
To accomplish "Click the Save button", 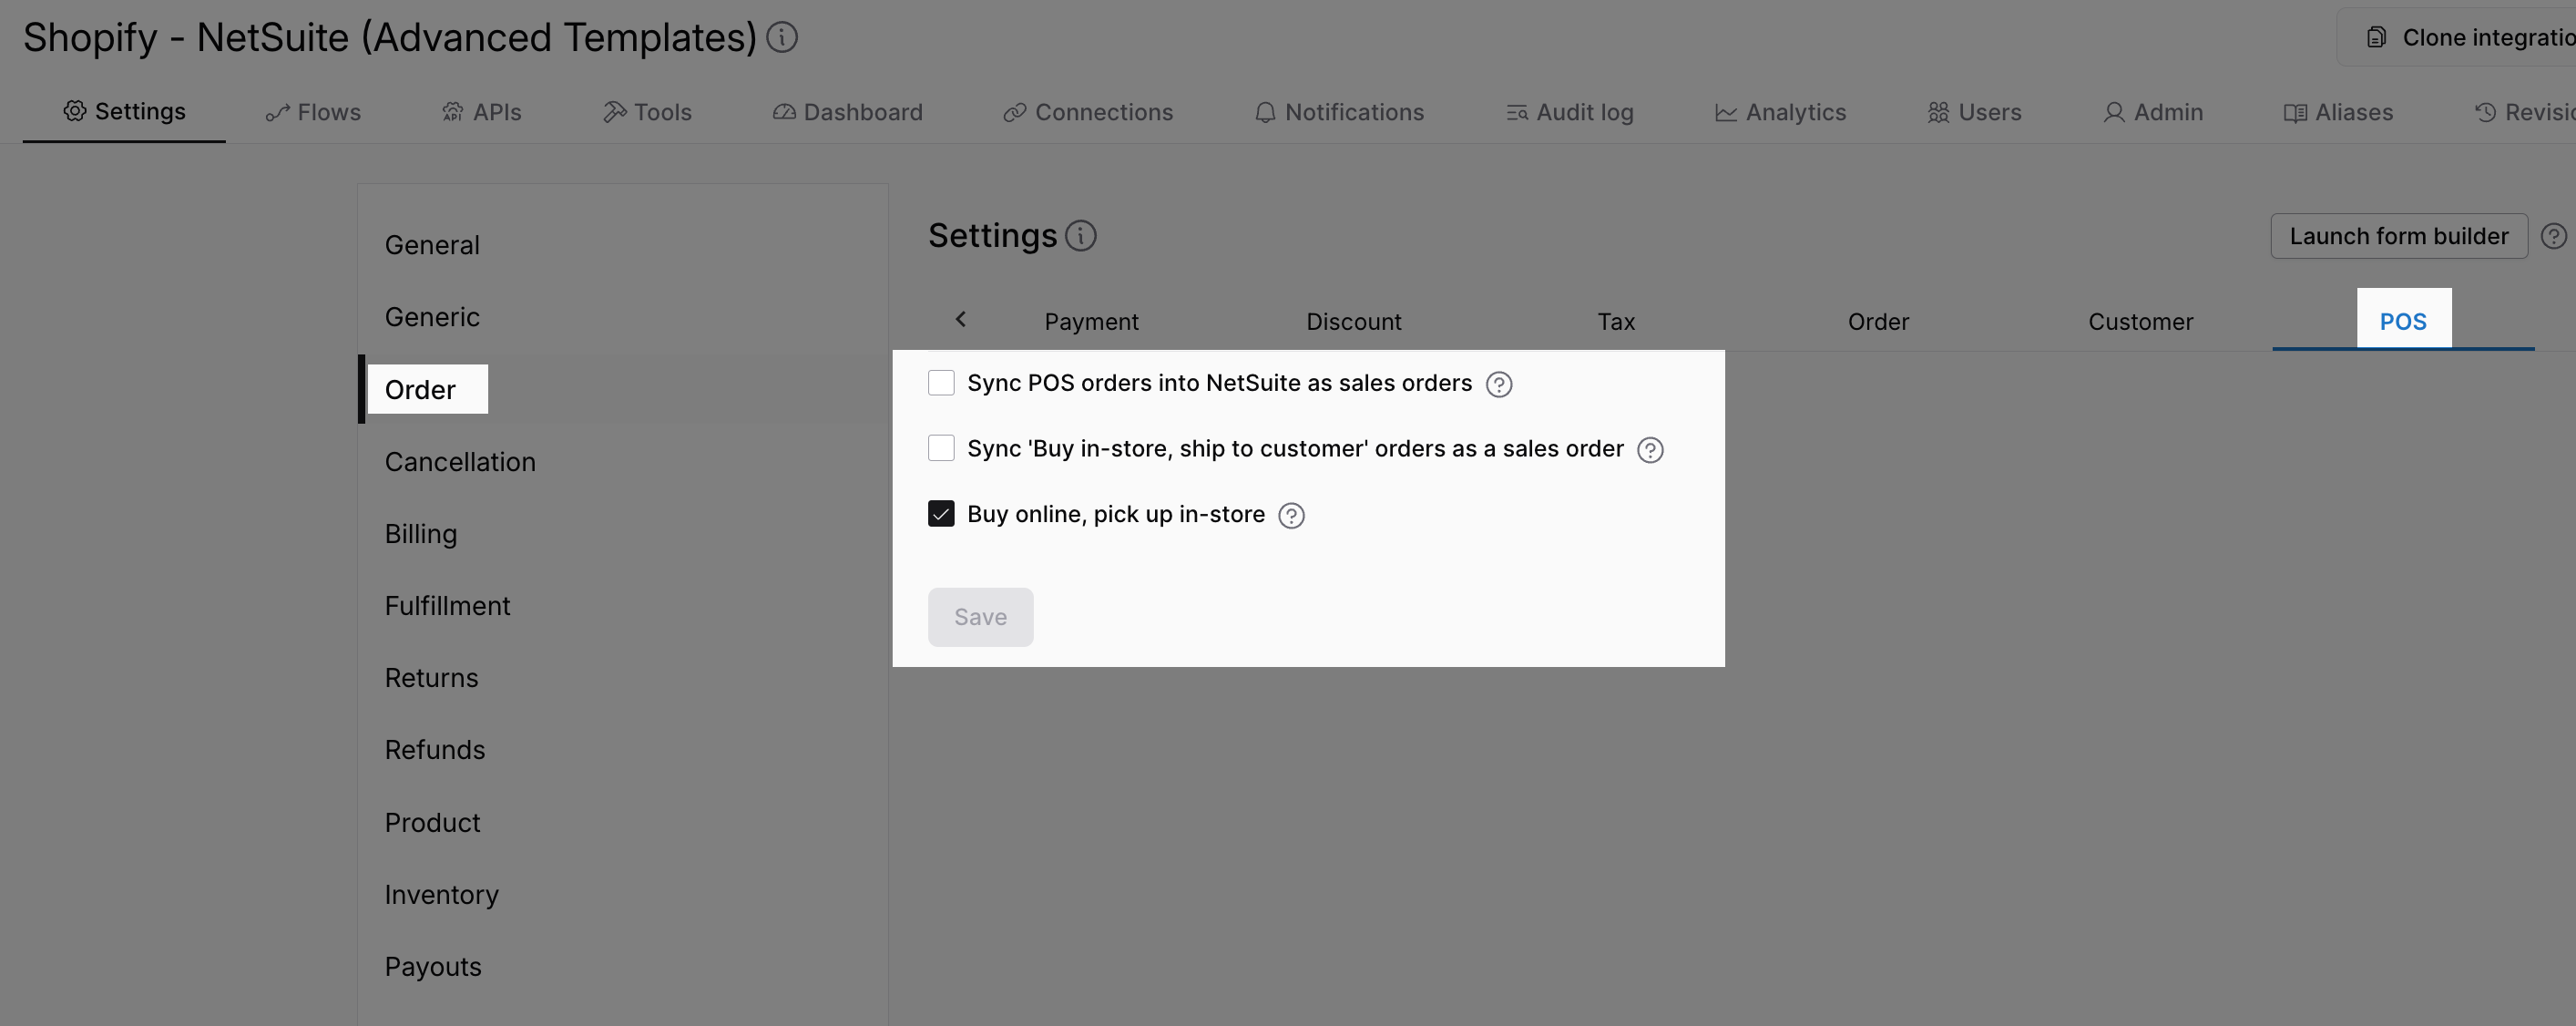I will (x=980, y=617).
